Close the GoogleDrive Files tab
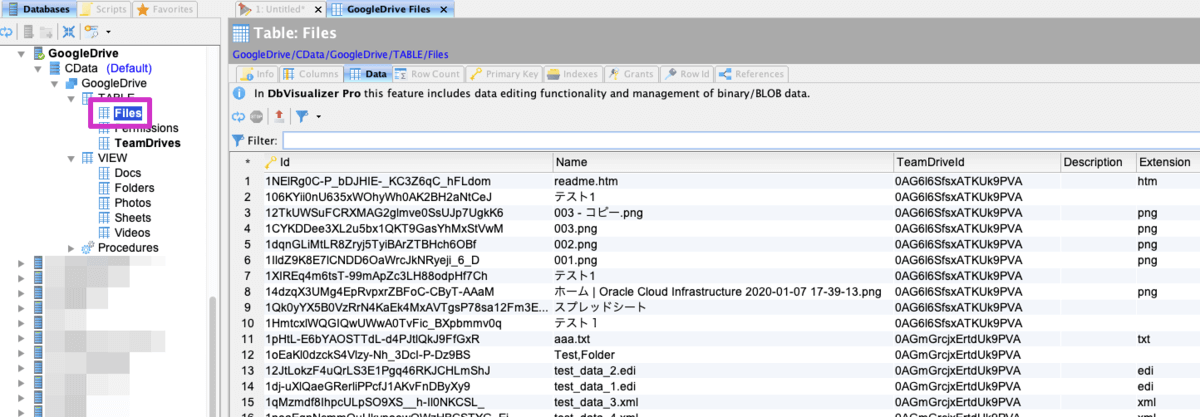 pos(445,9)
